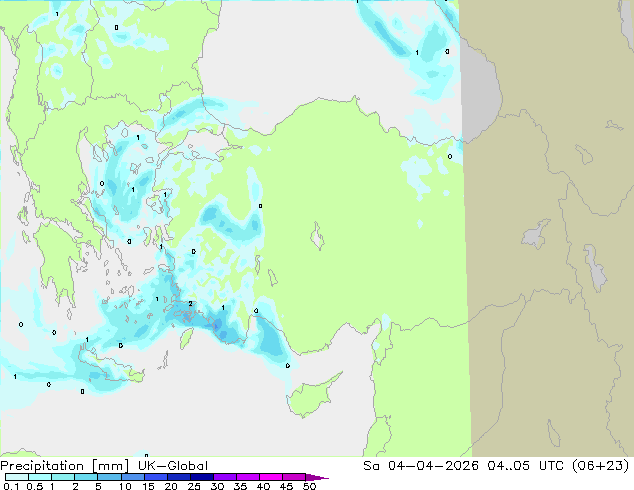Click the "Precipitation [mm]" title text
Screen dimensions: 634x490
point(65,466)
